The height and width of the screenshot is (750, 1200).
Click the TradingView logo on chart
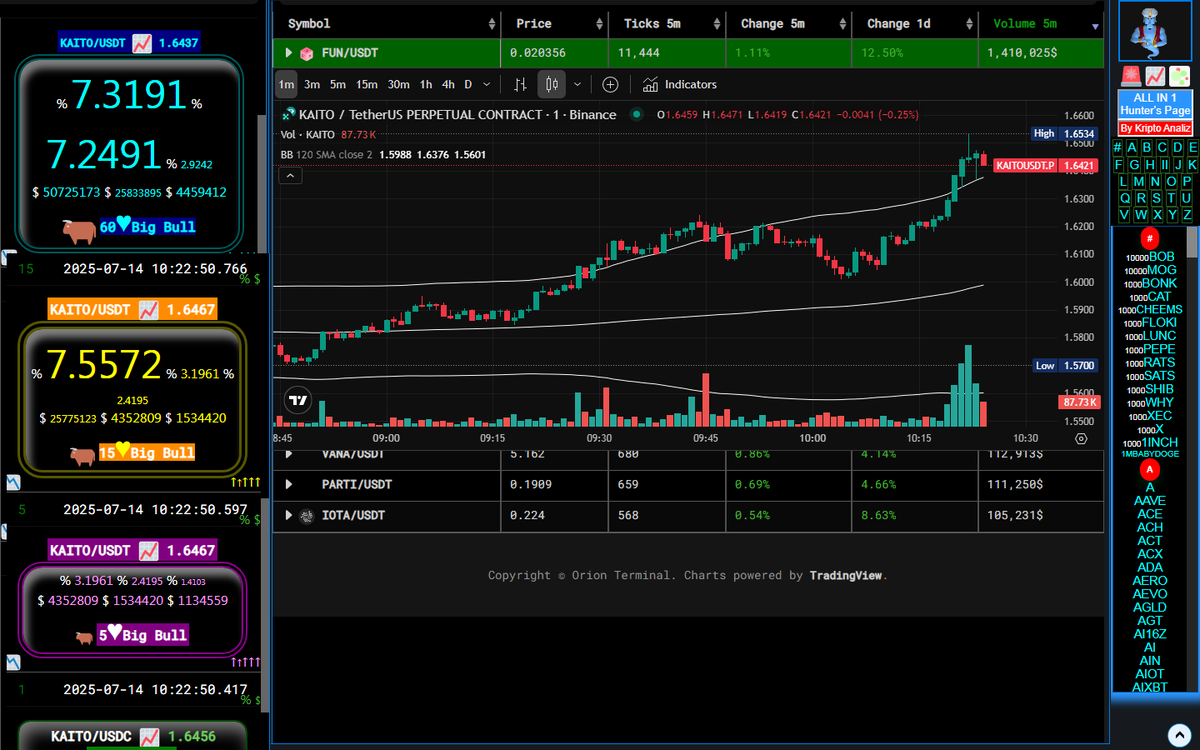pos(297,400)
